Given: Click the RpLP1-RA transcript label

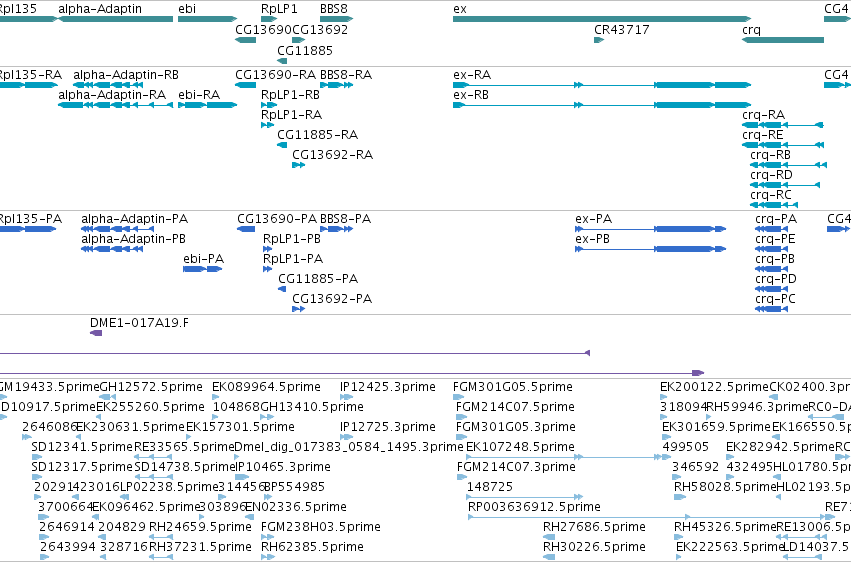Looking at the screenshot, I should coord(291,114).
